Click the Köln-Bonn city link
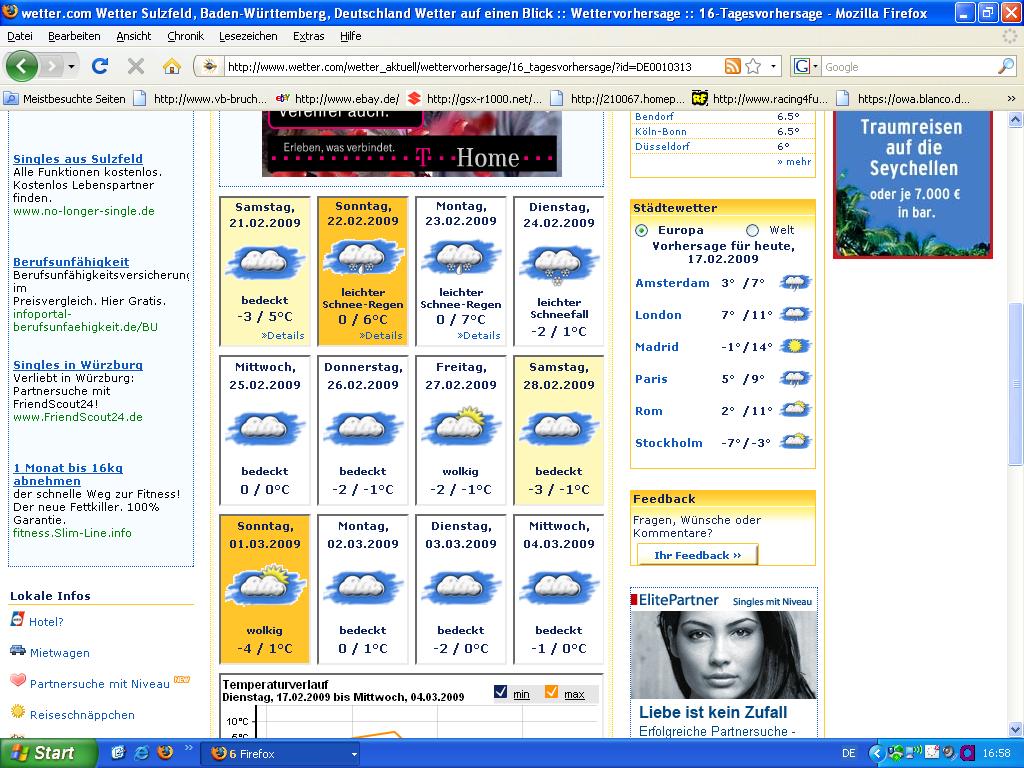This screenshot has height=768, width=1024. click(x=660, y=131)
